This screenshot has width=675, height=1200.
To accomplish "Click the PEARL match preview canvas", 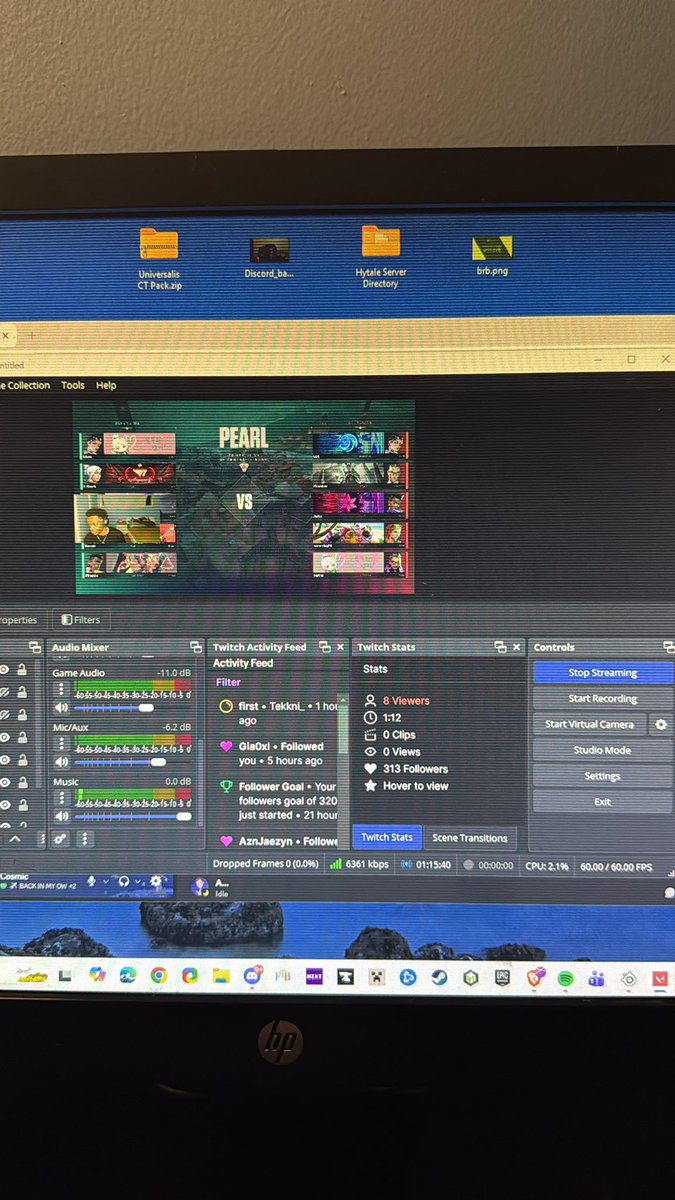I will (244, 497).
